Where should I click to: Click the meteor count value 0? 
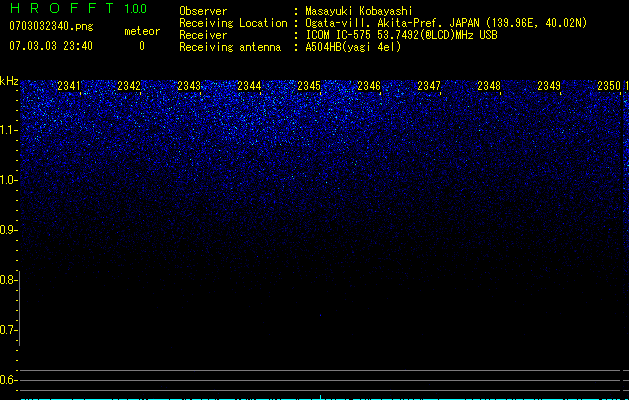(142, 46)
